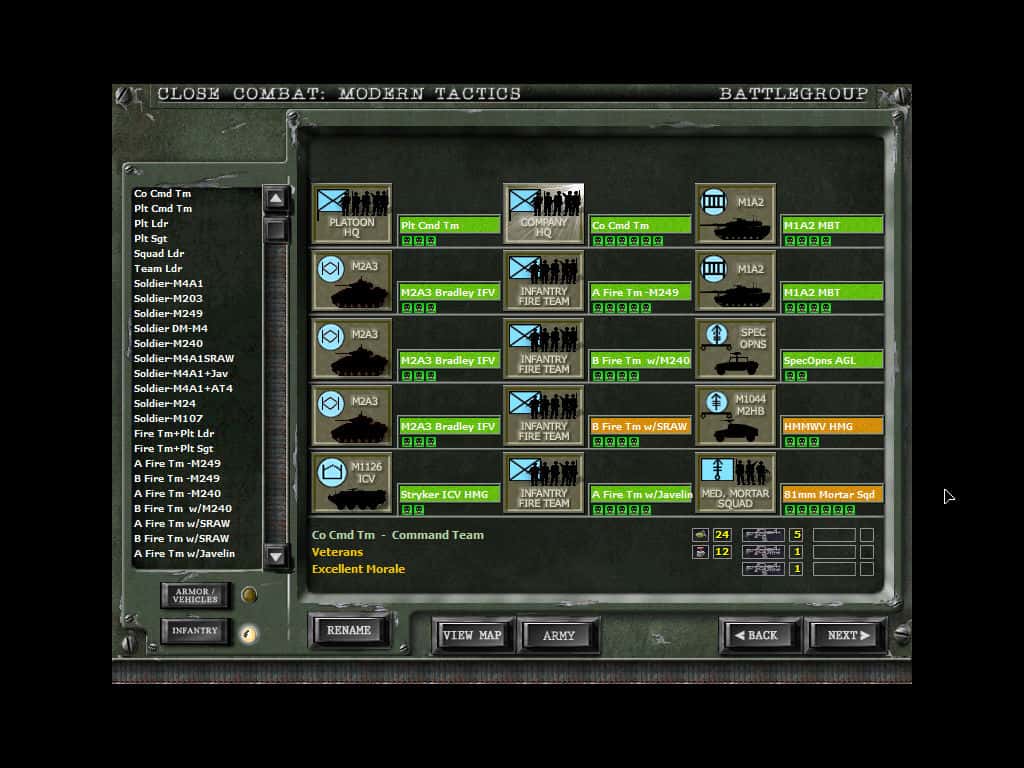
Task: Select B Fire Tm -M249 in the roster list
Action: [x=177, y=479]
